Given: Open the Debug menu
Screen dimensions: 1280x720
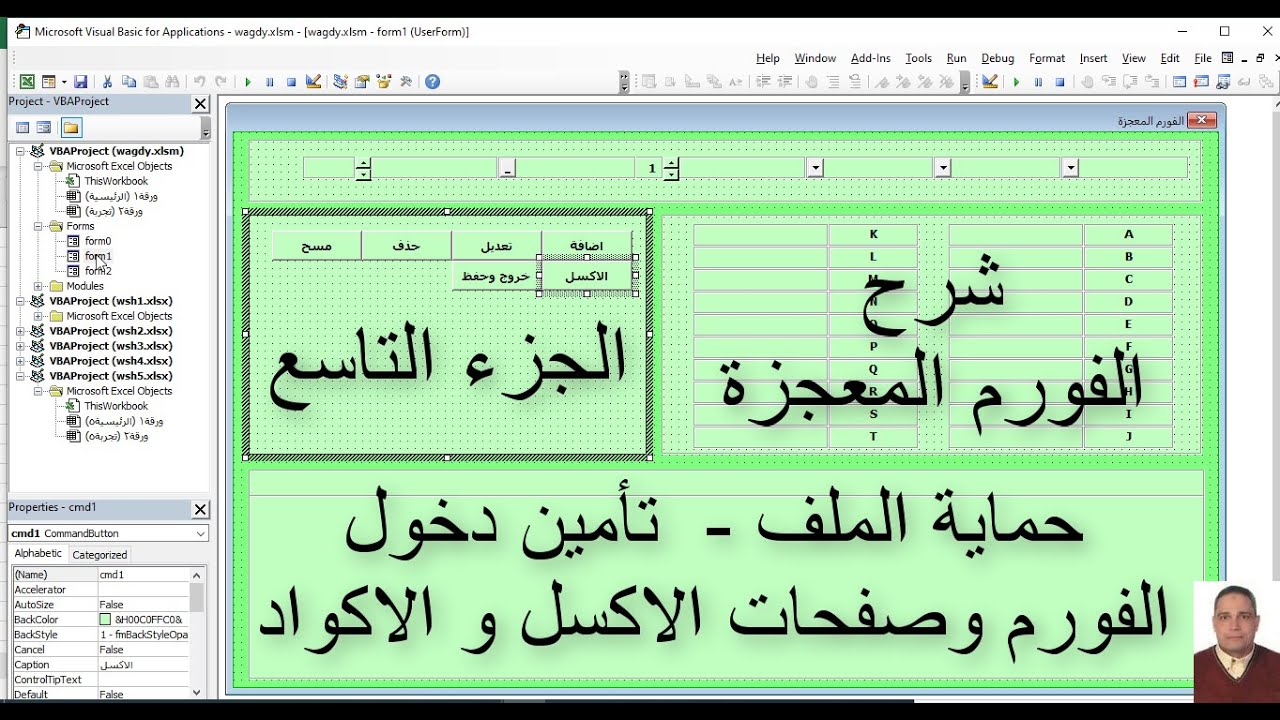Looking at the screenshot, I should pos(997,58).
